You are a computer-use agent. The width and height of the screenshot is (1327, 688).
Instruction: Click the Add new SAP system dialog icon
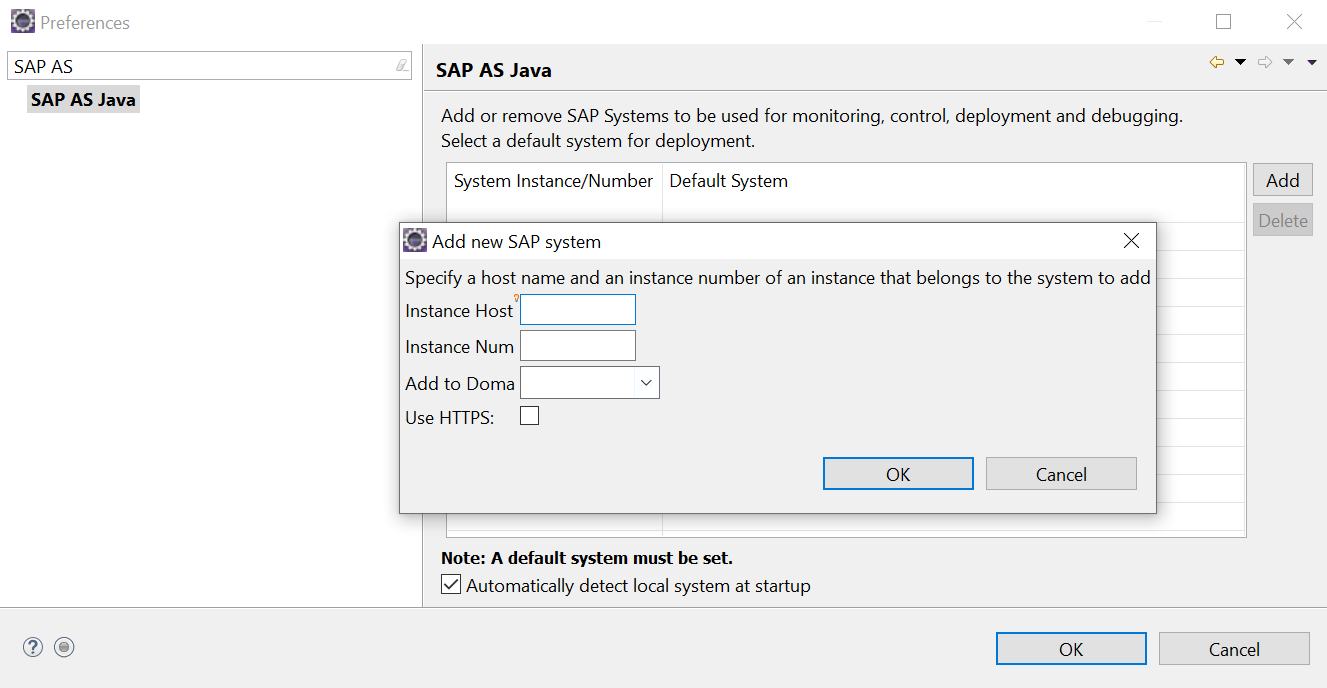click(415, 241)
